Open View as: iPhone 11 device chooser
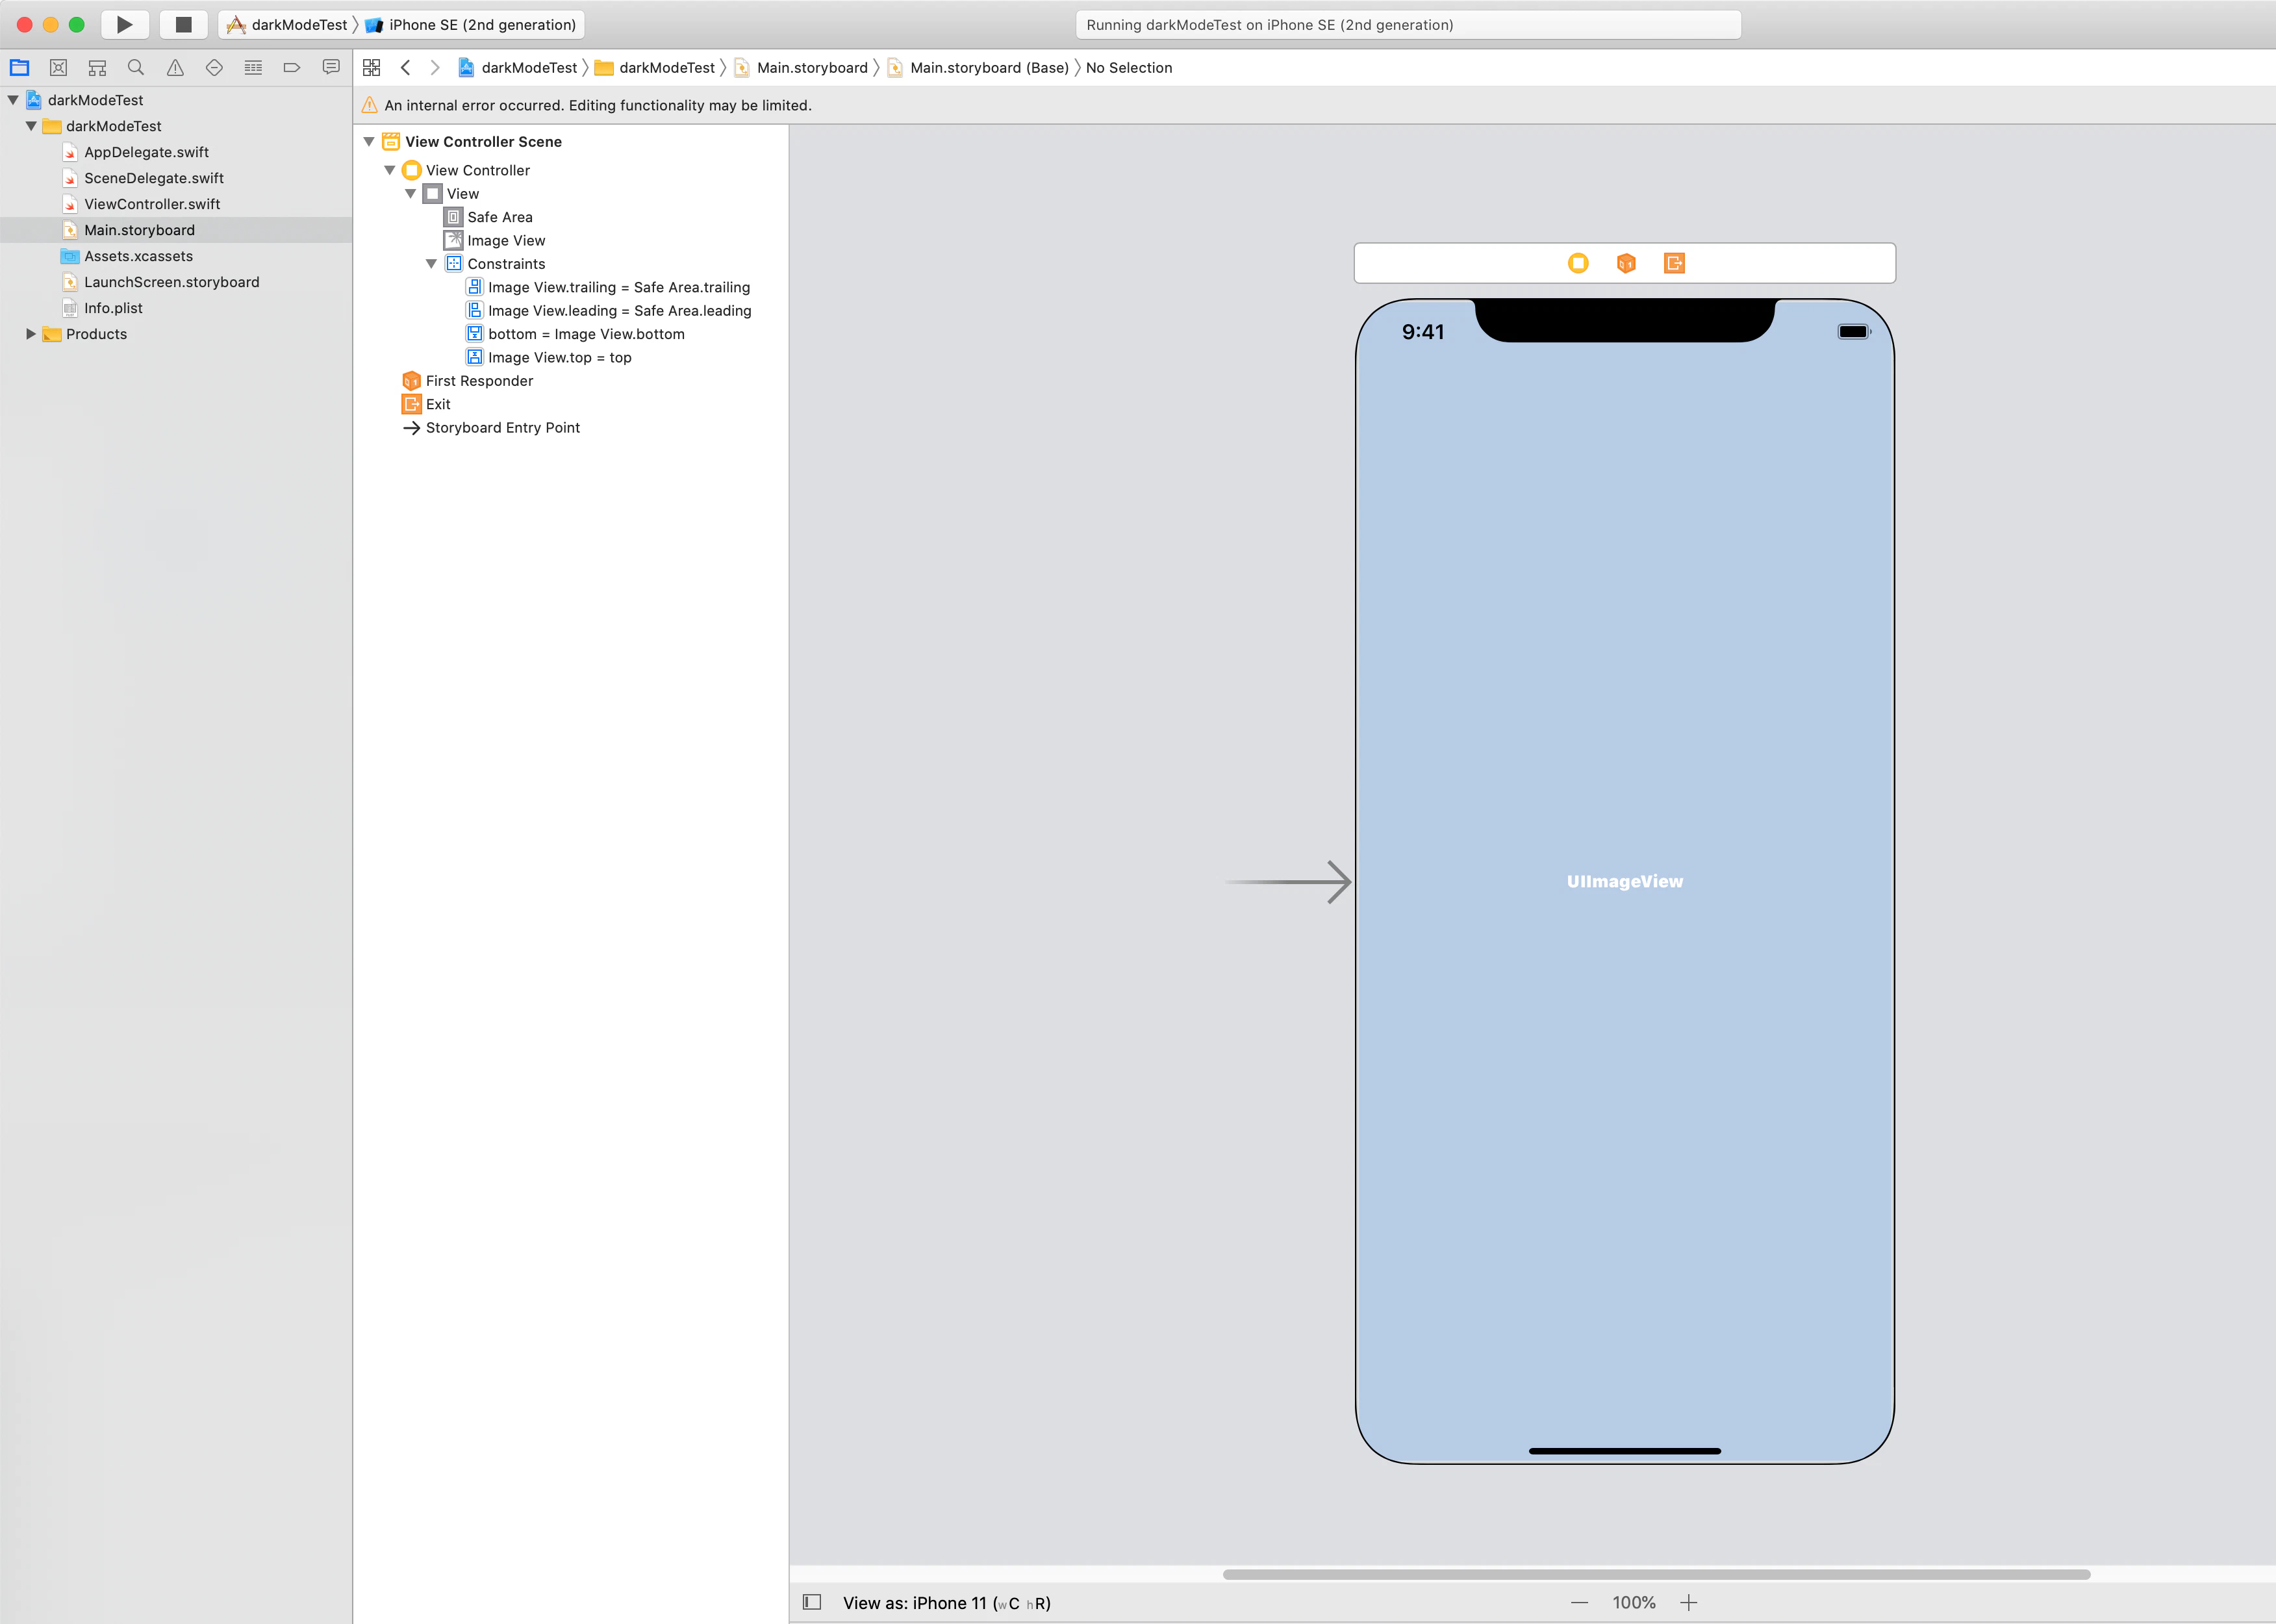This screenshot has height=1624, width=2276. [946, 1603]
